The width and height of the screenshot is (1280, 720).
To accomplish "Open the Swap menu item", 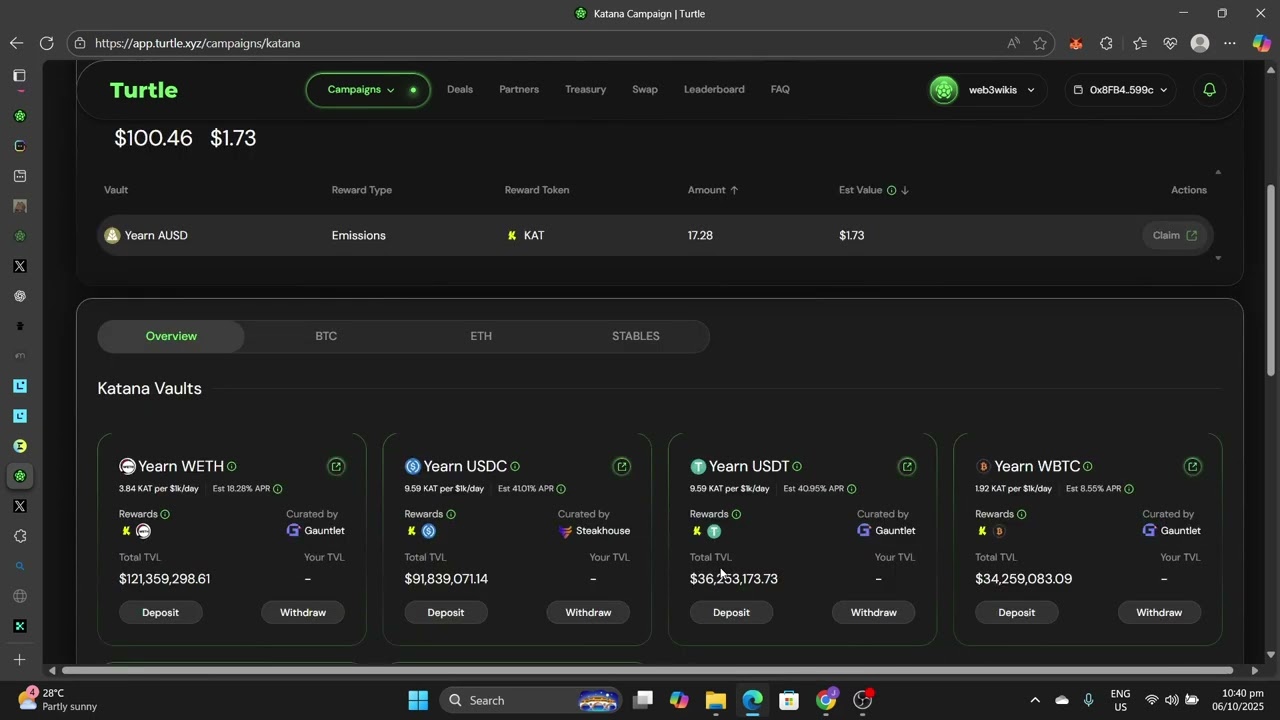I will click(x=645, y=90).
